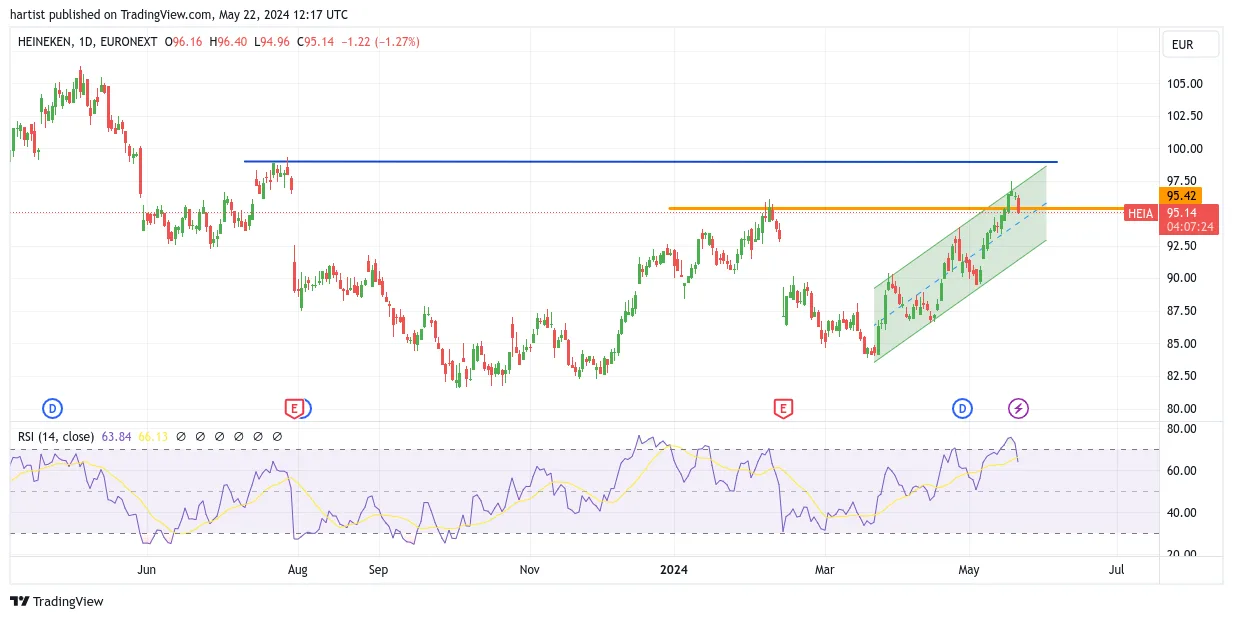This screenshot has height=619, width=1233.
Task: Click the red earnings E marker near August
Action: pos(294,408)
